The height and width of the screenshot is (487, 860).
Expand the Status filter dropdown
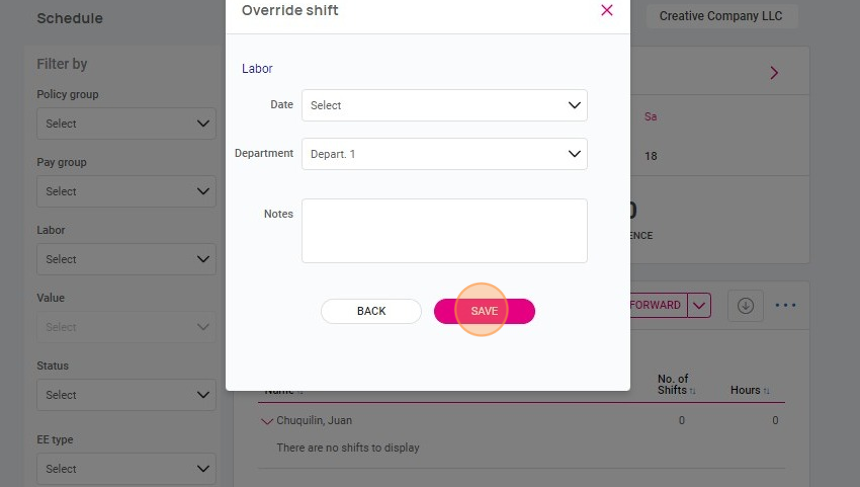pos(126,395)
